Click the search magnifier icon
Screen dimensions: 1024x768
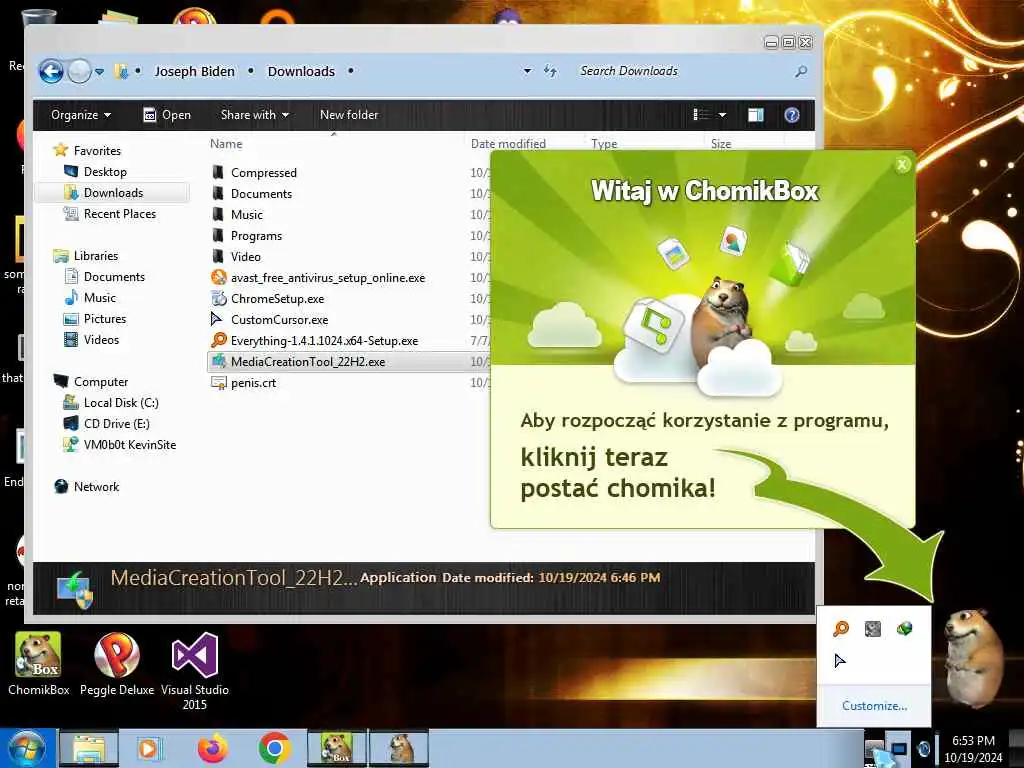click(801, 71)
